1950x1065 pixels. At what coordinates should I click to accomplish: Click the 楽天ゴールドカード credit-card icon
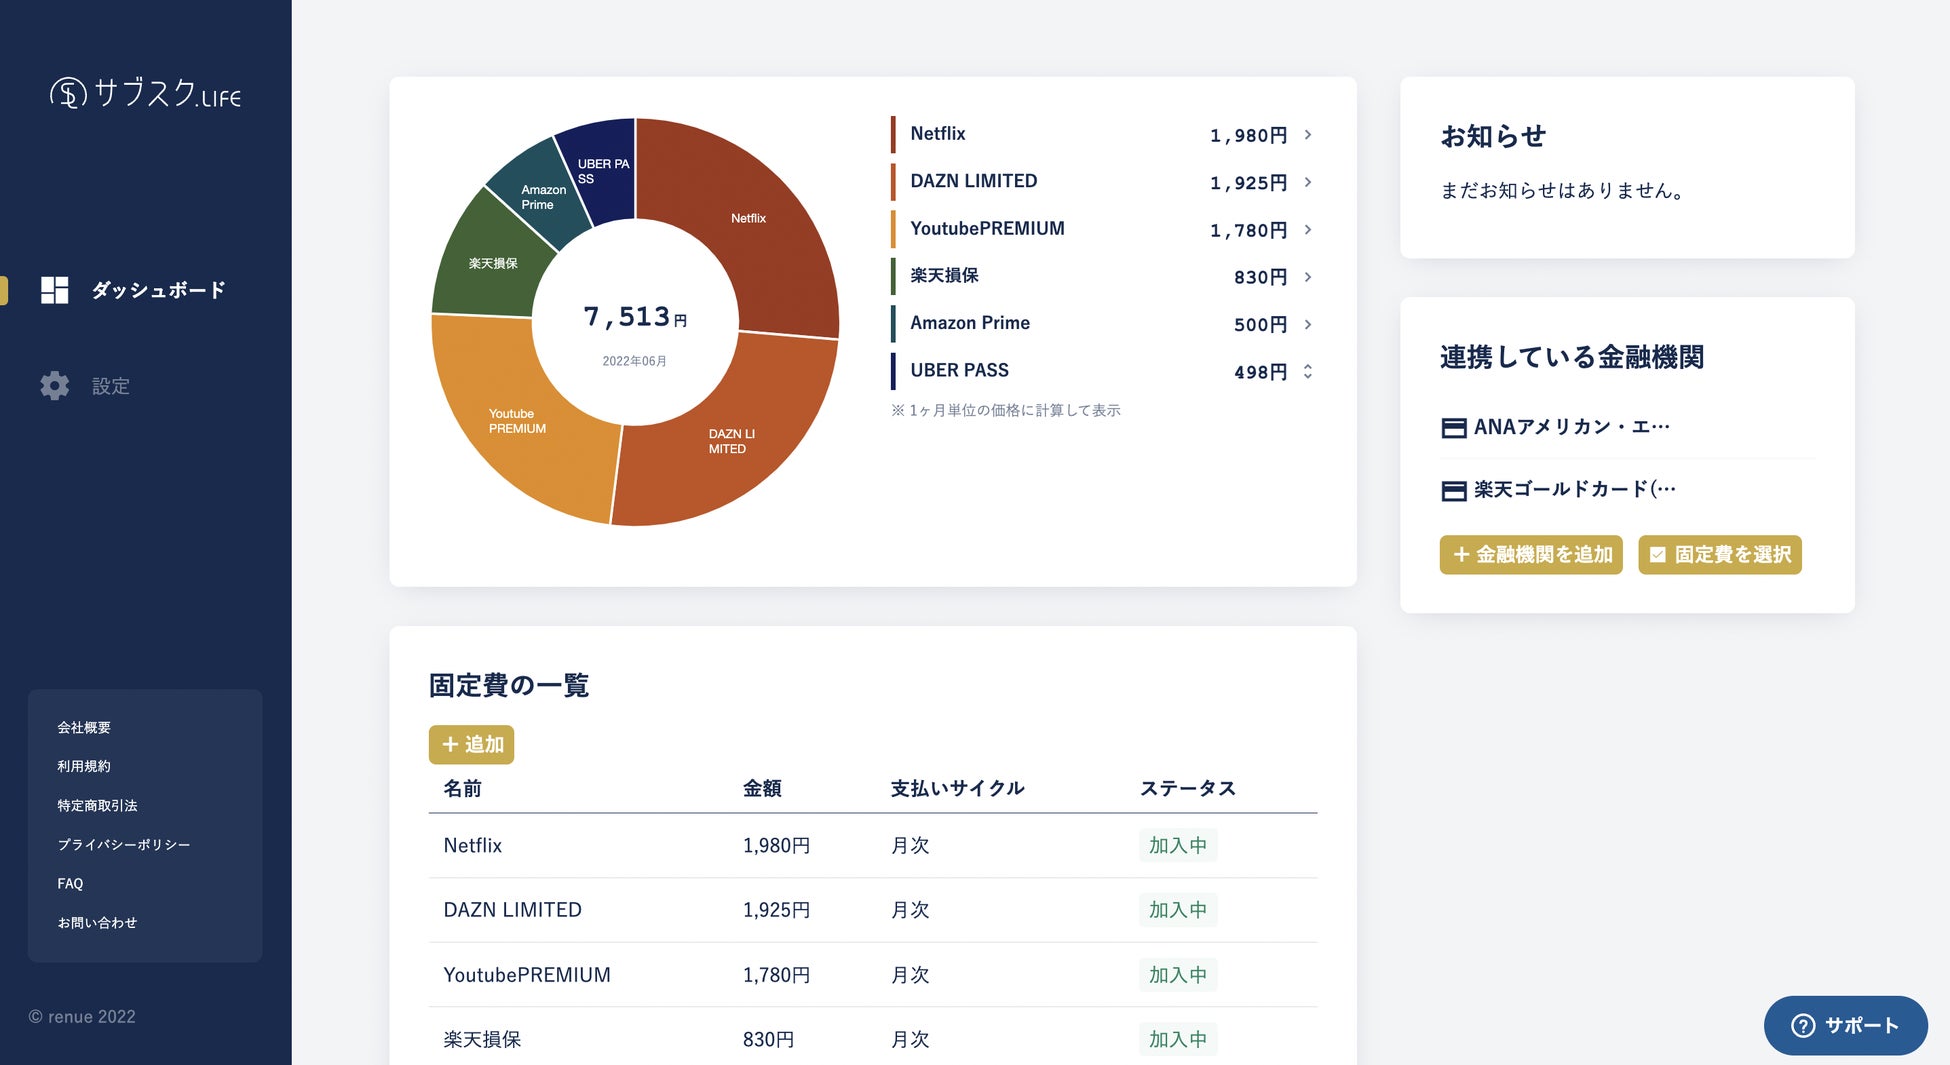1454,490
